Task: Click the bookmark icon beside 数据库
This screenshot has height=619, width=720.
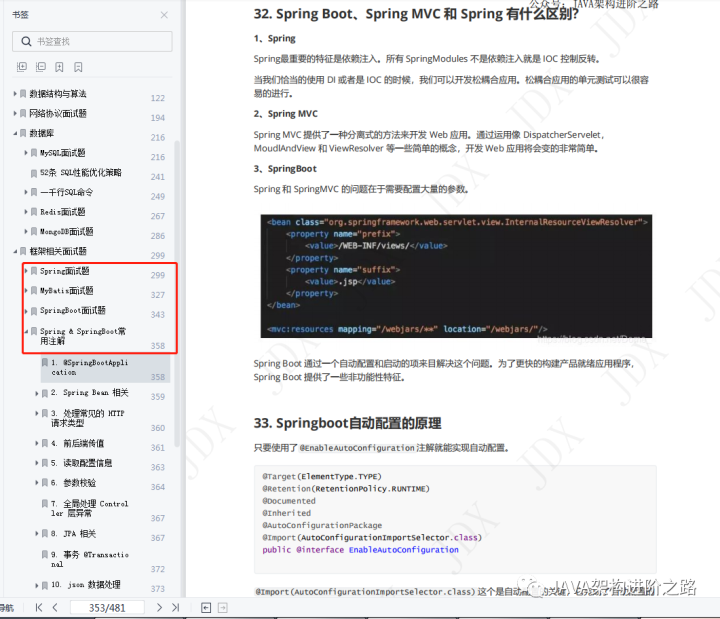Action: coord(23,133)
